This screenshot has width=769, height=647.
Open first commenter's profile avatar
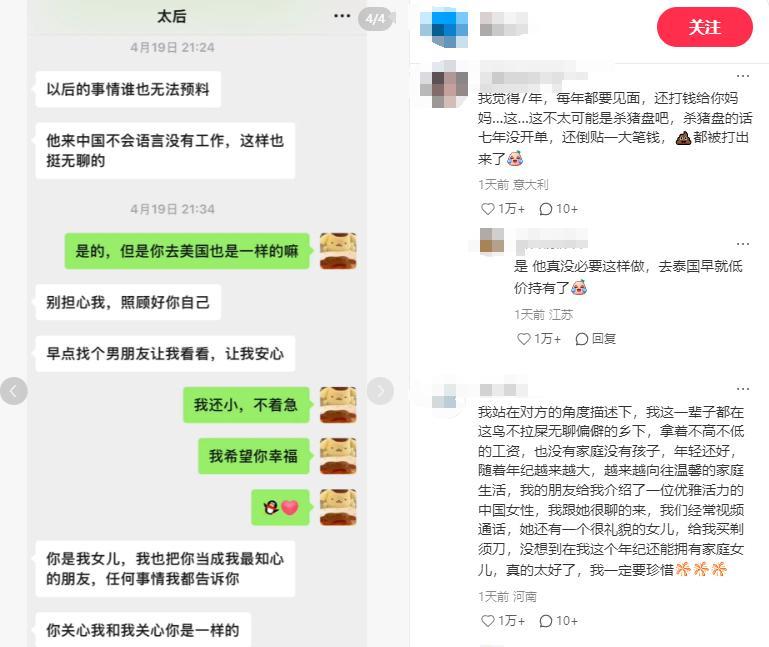click(444, 85)
